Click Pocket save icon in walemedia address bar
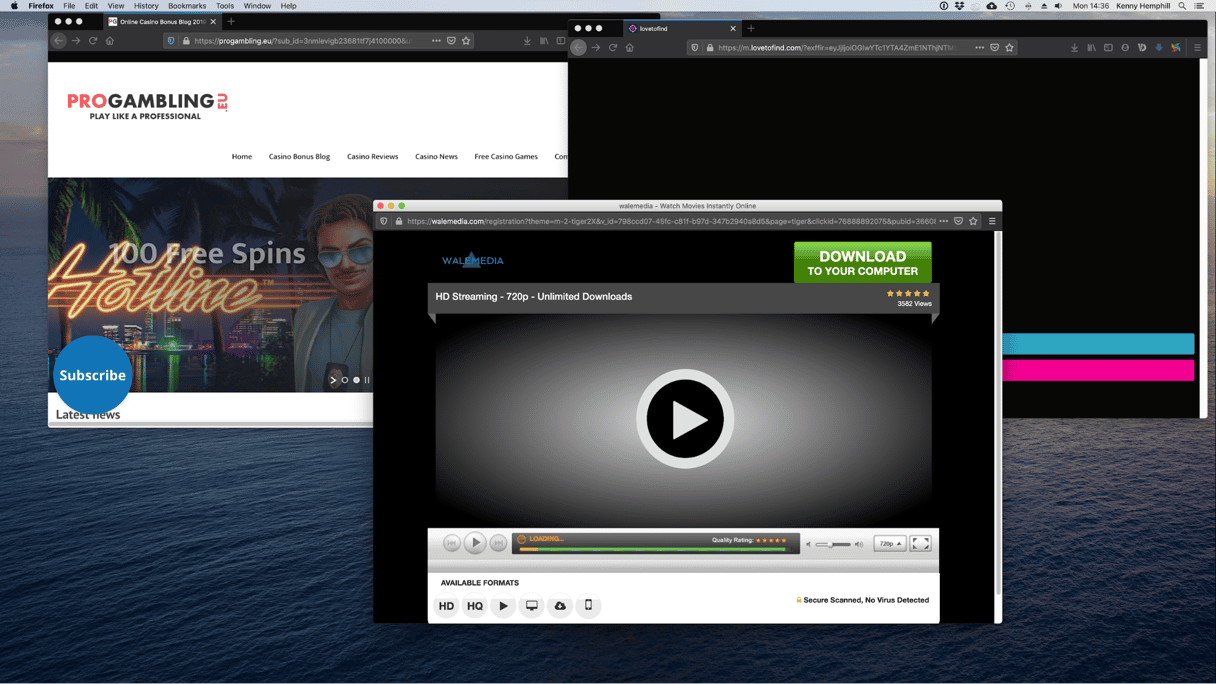The width and height of the screenshot is (1216, 684). click(x=958, y=221)
